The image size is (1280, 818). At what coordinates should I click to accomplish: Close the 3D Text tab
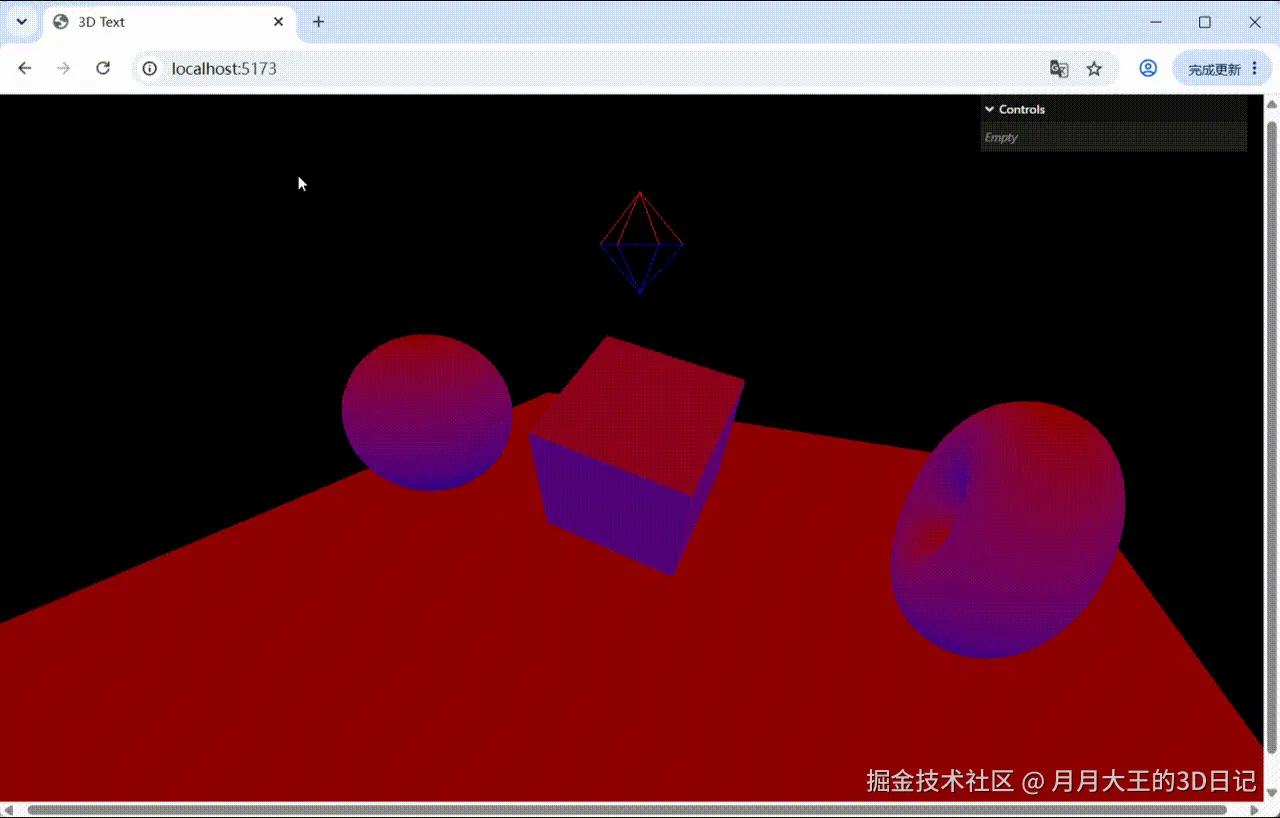[x=279, y=22]
